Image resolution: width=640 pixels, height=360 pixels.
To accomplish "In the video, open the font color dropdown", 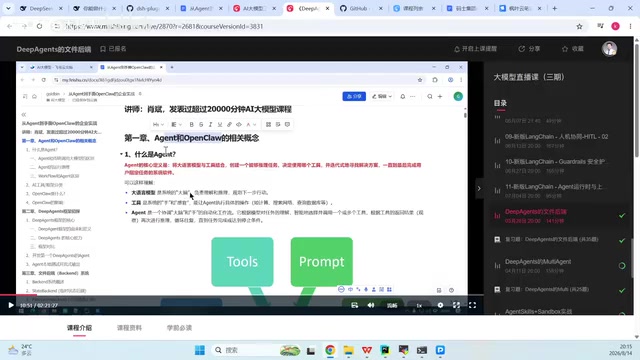I will pyautogui.click(x=251, y=124).
